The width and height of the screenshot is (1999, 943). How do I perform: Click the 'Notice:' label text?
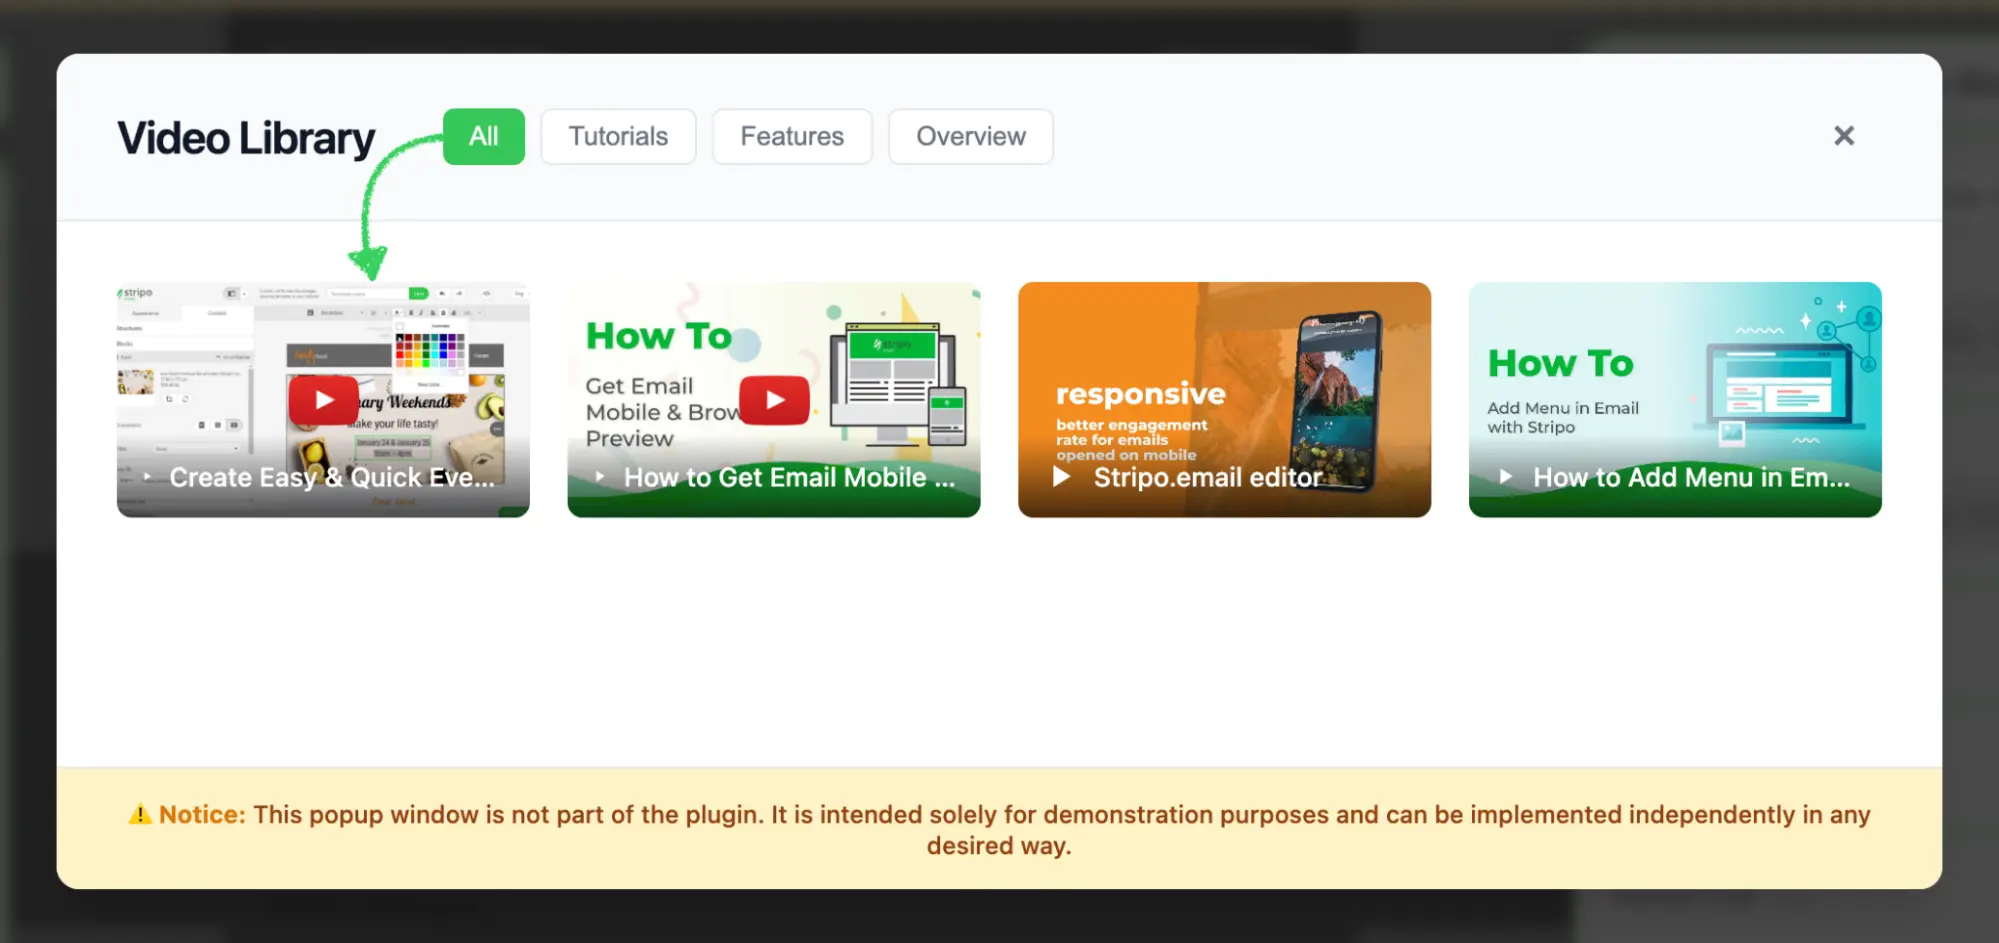point(202,814)
